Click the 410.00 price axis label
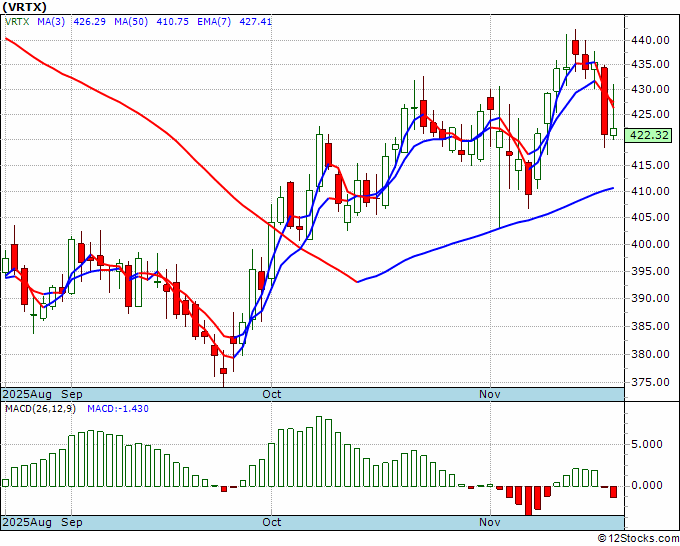This screenshot has height=546, width=680. pos(649,191)
